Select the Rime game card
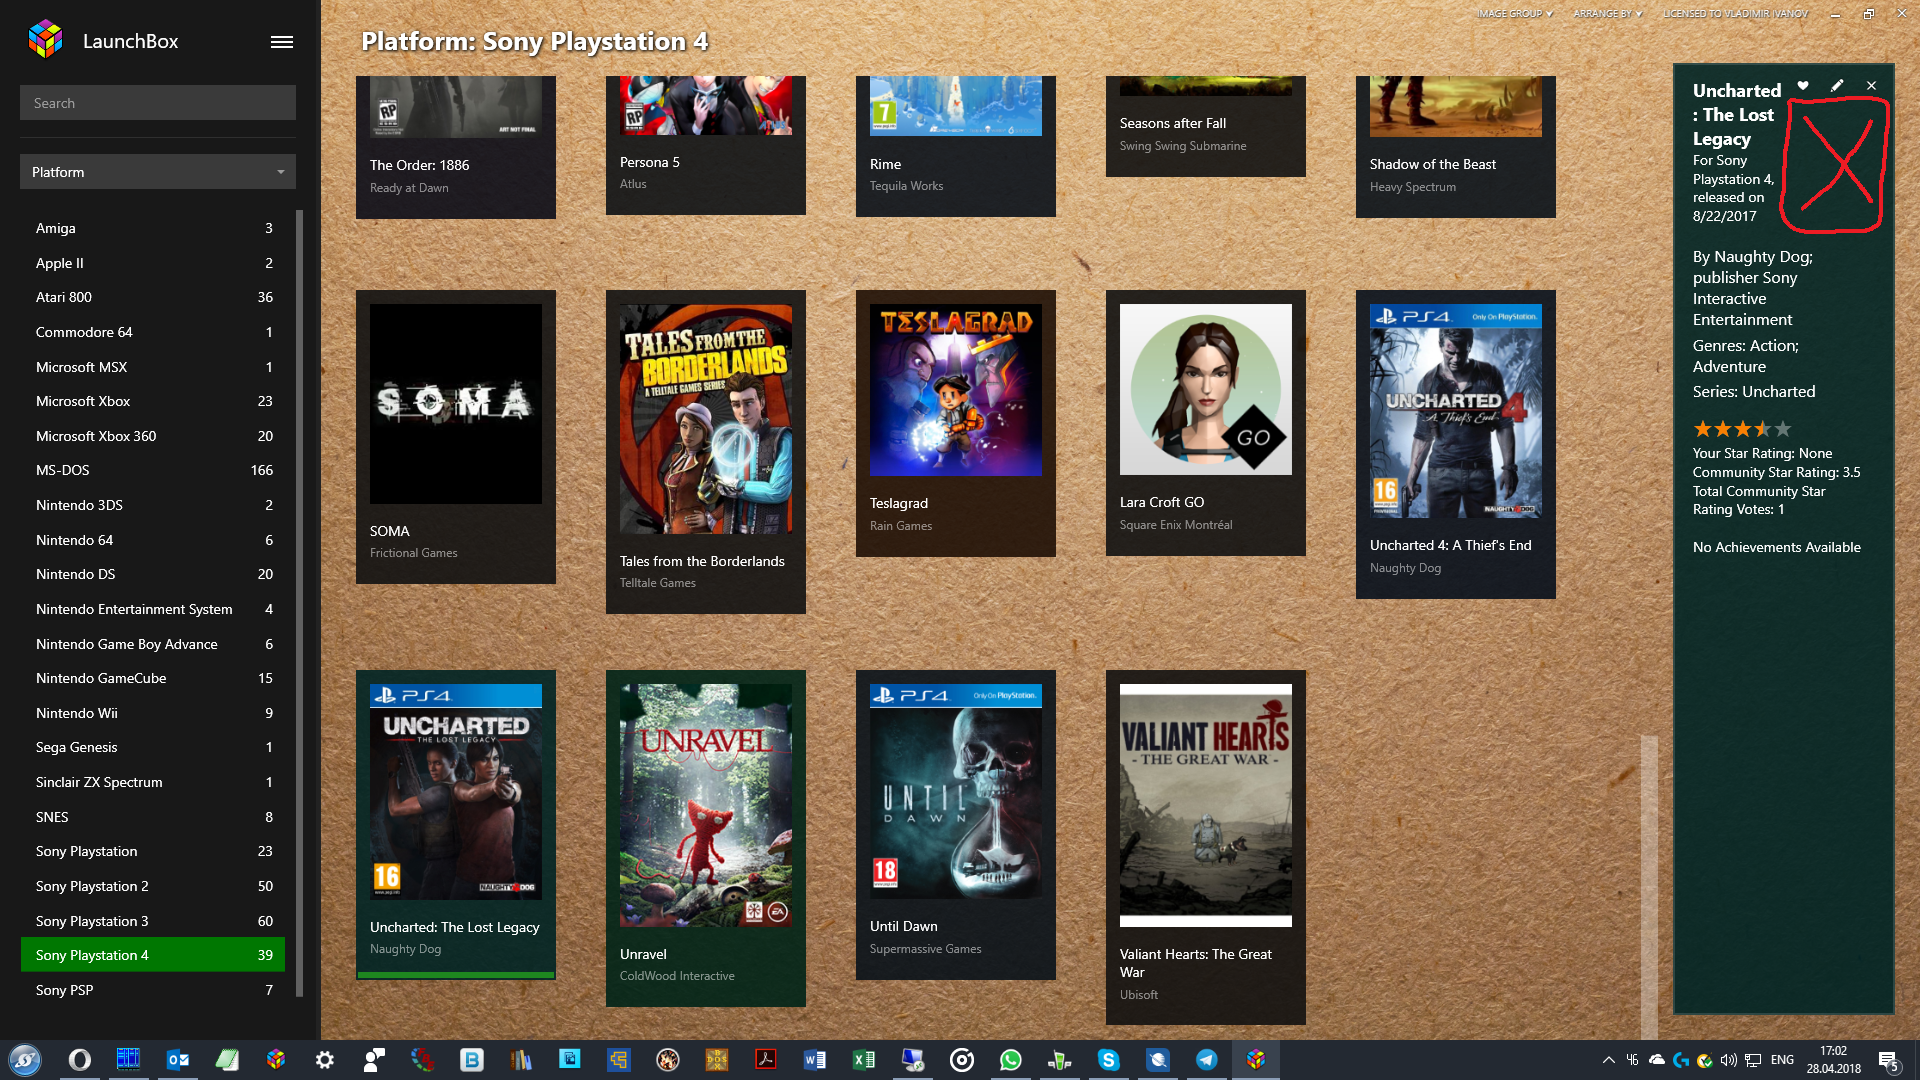1920x1080 pixels. (956, 146)
